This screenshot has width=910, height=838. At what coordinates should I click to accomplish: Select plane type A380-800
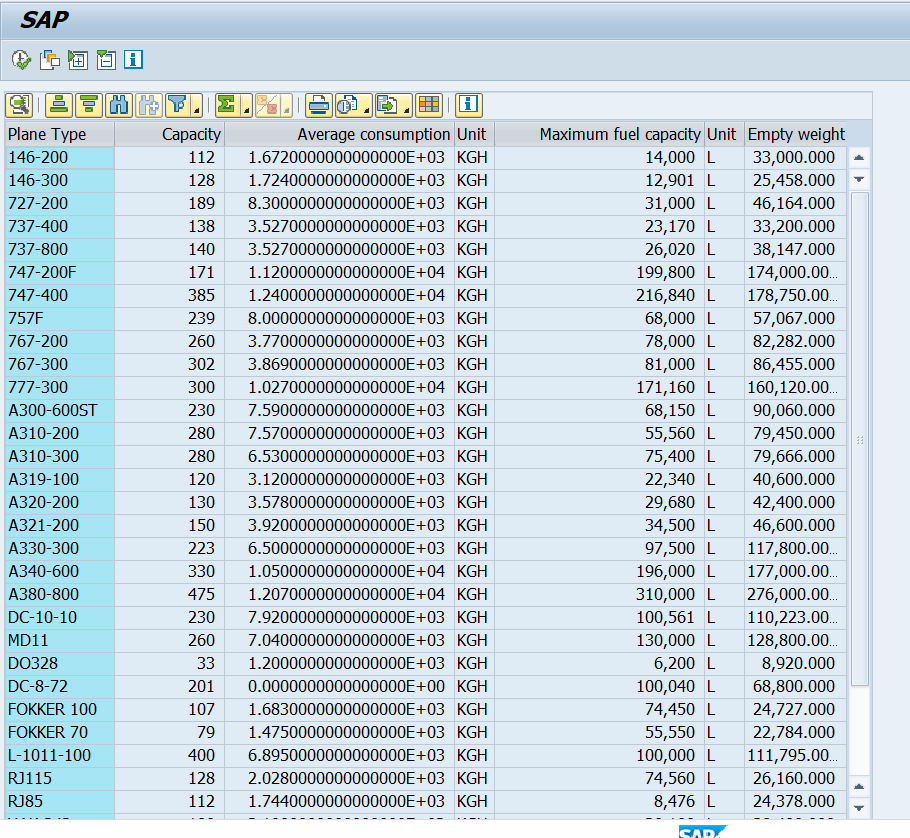pyautogui.click(x=59, y=594)
